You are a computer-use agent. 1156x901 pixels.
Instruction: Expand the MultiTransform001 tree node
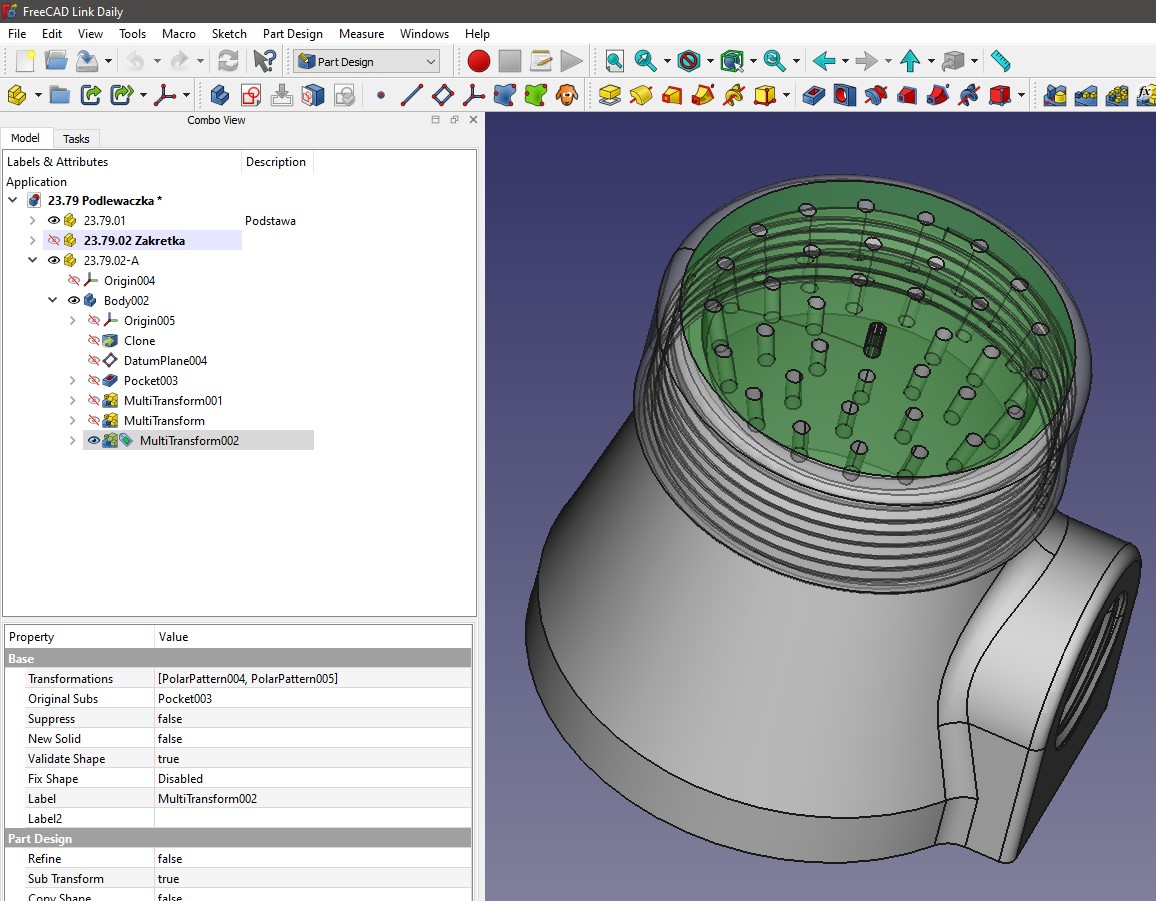[x=73, y=401]
